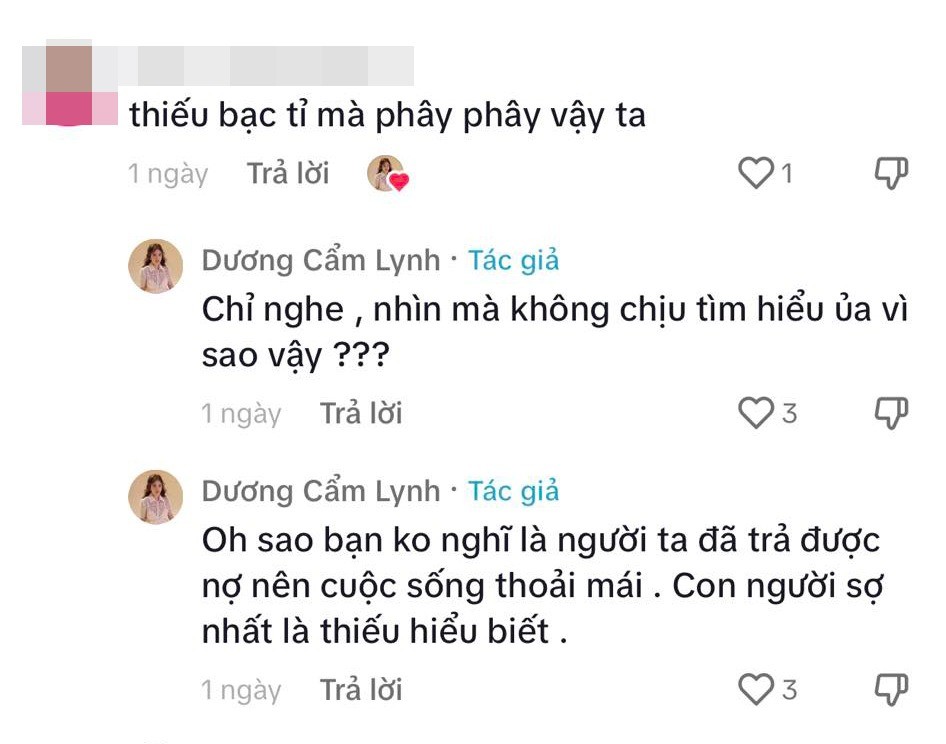Viewport: 946px width, 744px height.
Task: Click the like count '3' on the first reply
Action: (x=789, y=411)
